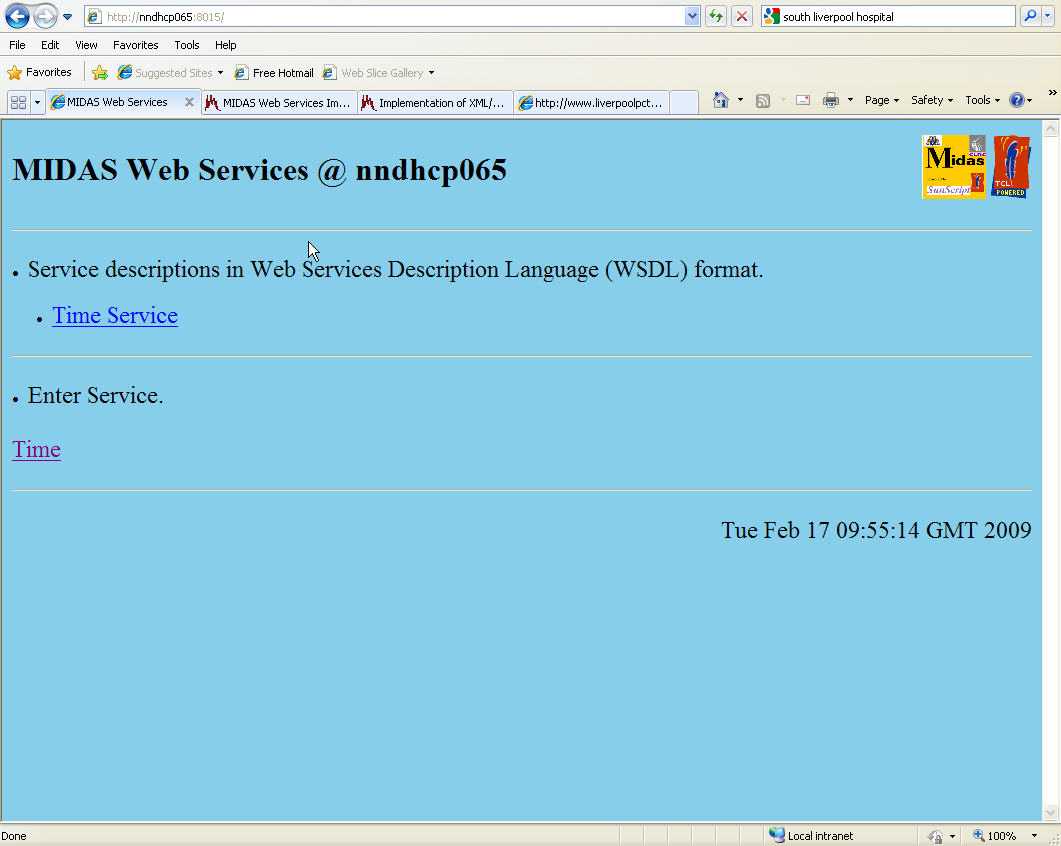Open the Time Service WSDL link
Screen dimensions: 1061x846
(115, 316)
